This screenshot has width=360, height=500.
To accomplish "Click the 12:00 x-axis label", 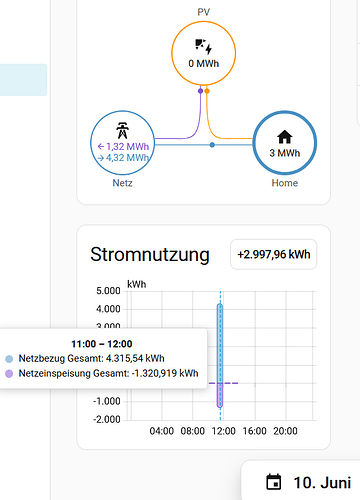I will click(x=224, y=431).
